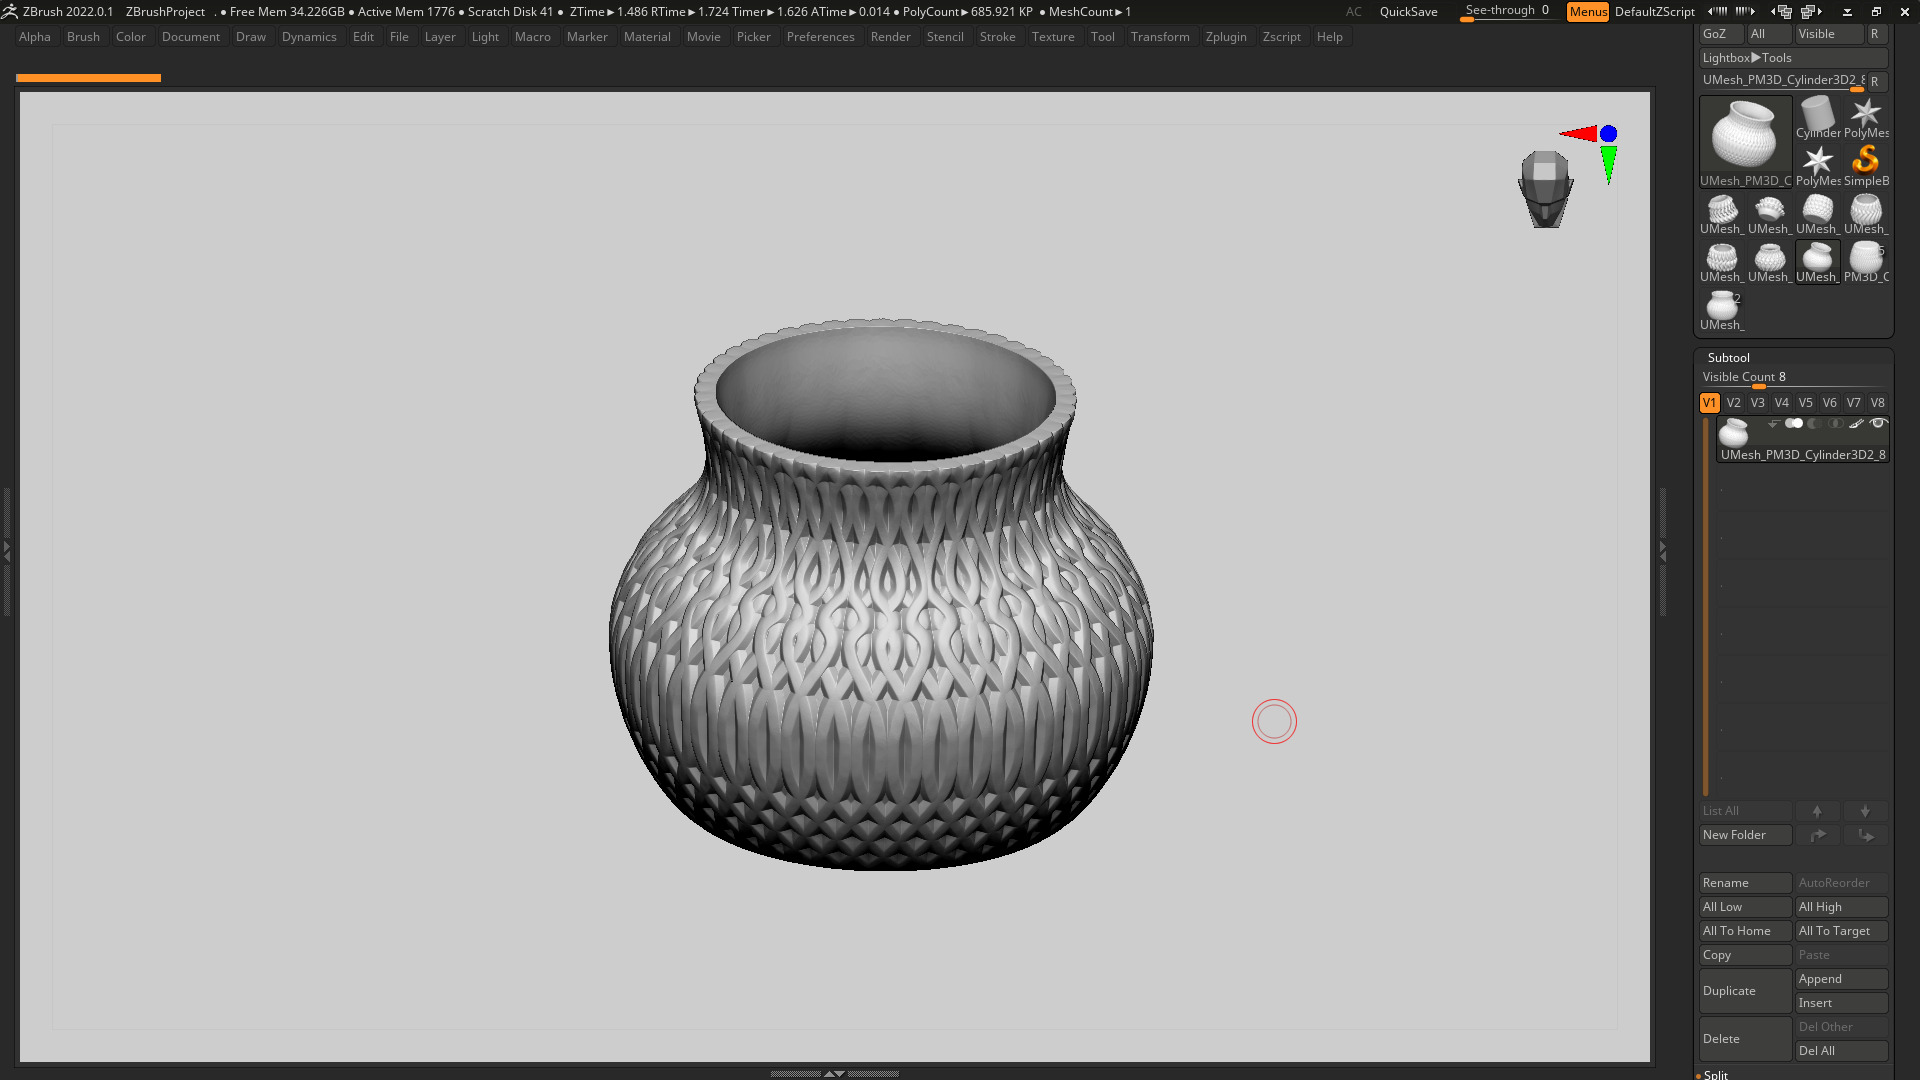Pick the UMesh tool with badge 2

(x=1722, y=310)
